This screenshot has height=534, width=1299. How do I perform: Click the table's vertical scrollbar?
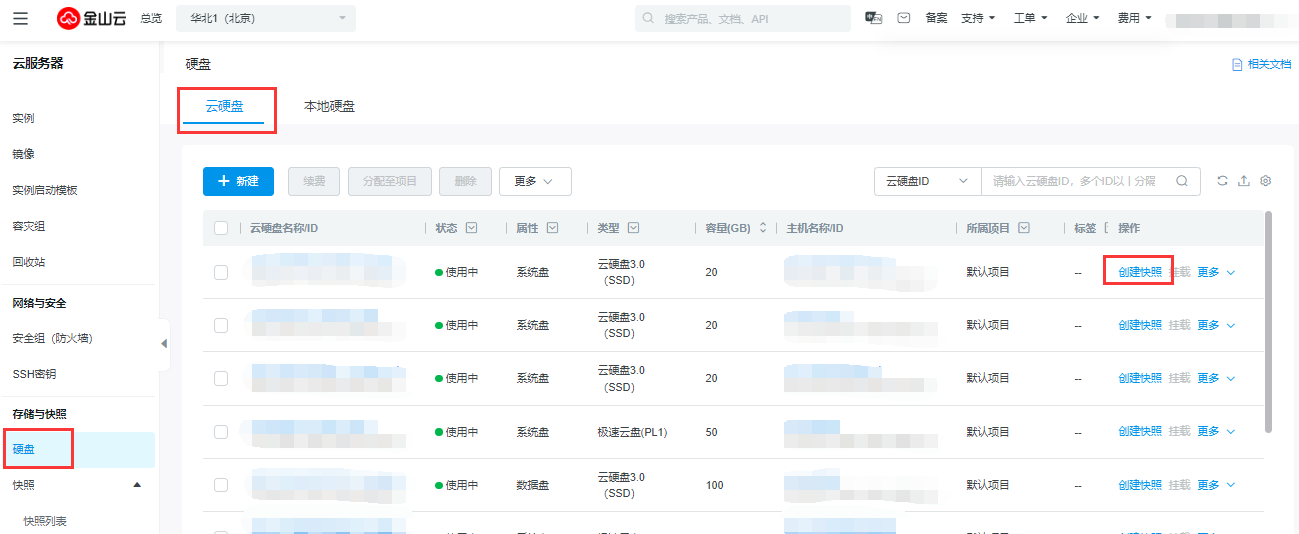1269,320
